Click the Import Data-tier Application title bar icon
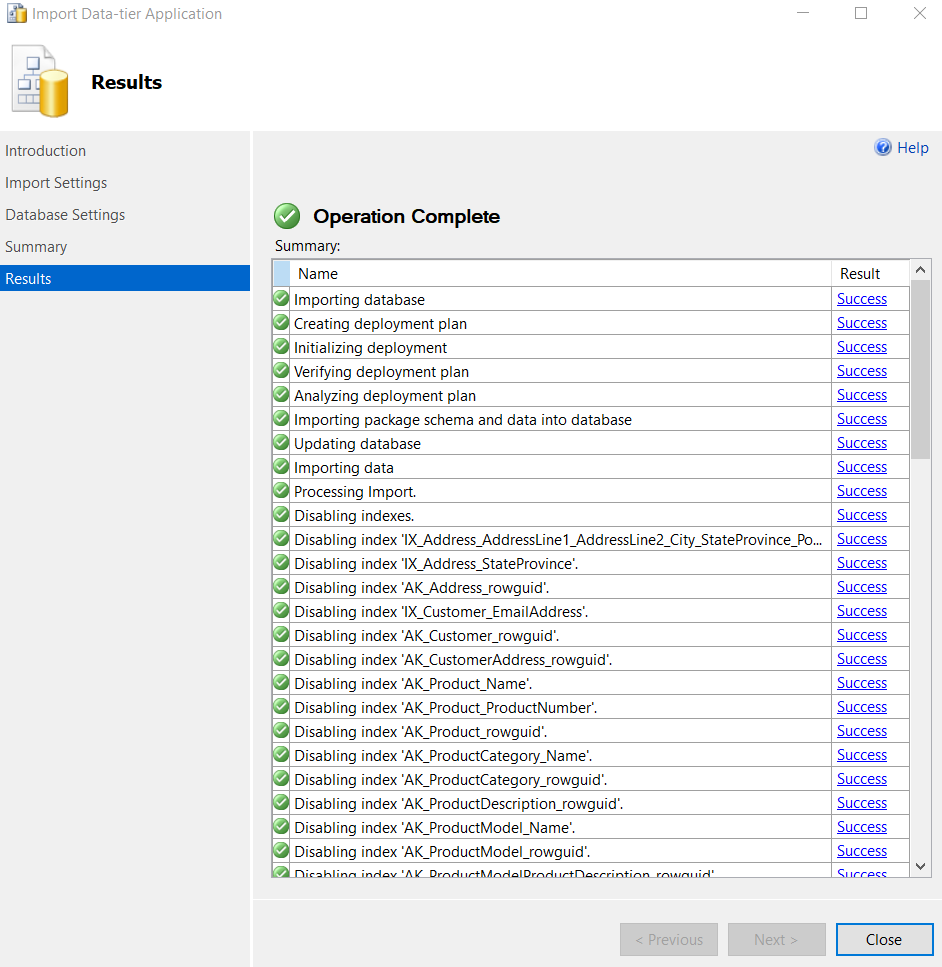The height and width of the screenshot is (967, 942). coord(16,14)
